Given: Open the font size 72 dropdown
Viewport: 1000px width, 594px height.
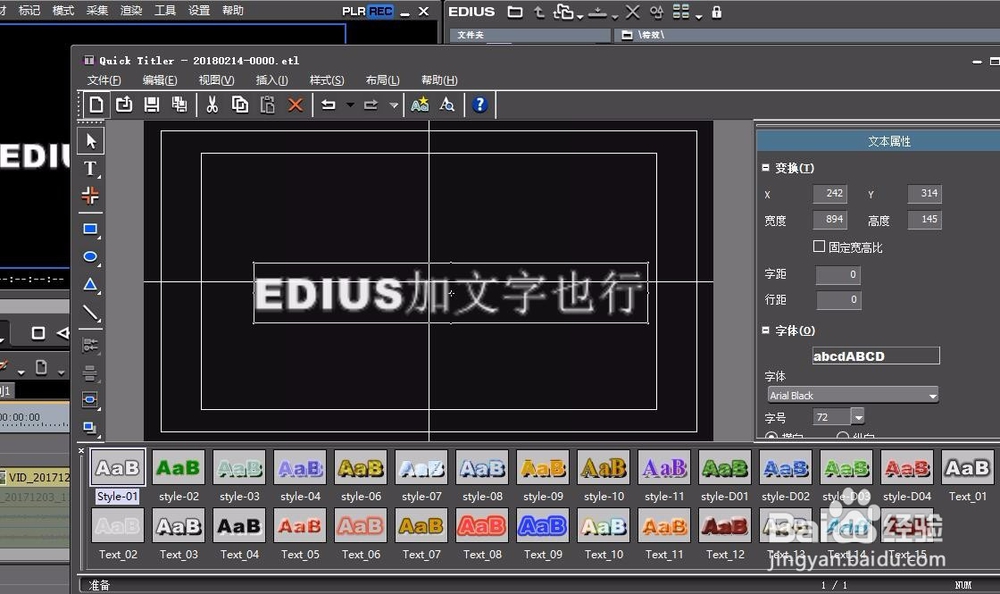Looking at the screenshot, I should 858,417.
